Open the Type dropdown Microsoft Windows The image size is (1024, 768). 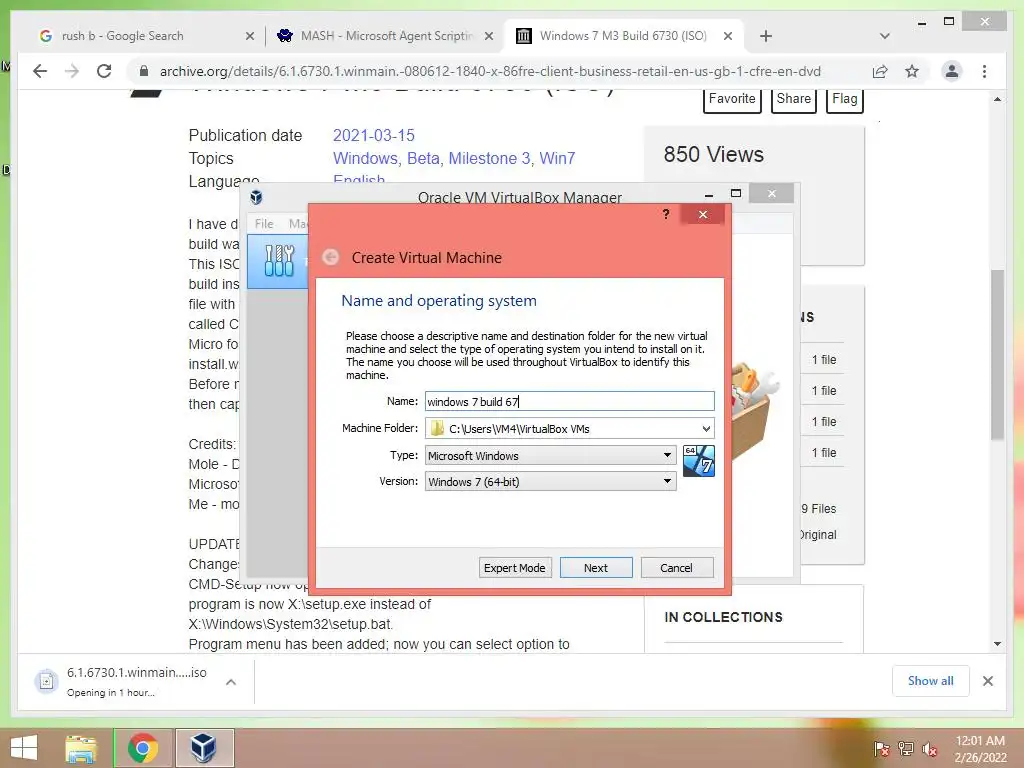(551, 455)
